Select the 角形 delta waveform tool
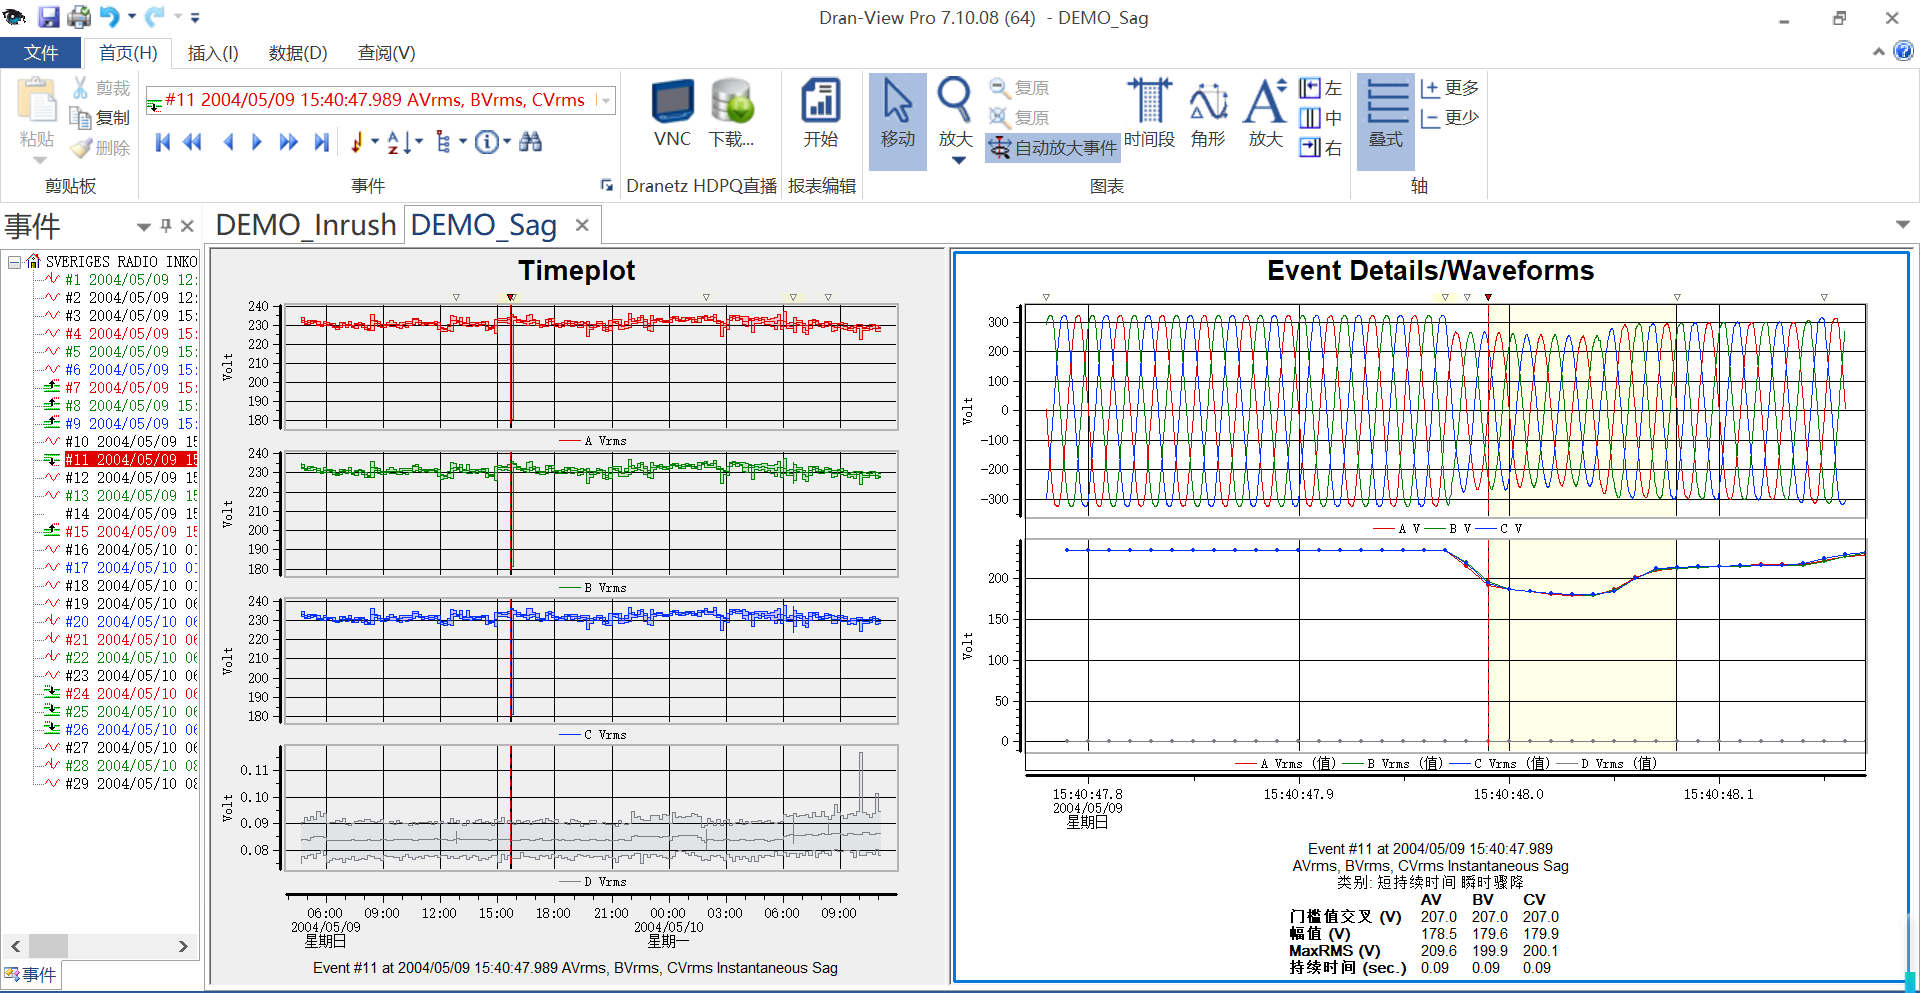This screenshot has width=1920, height=993. (1208, 112)
